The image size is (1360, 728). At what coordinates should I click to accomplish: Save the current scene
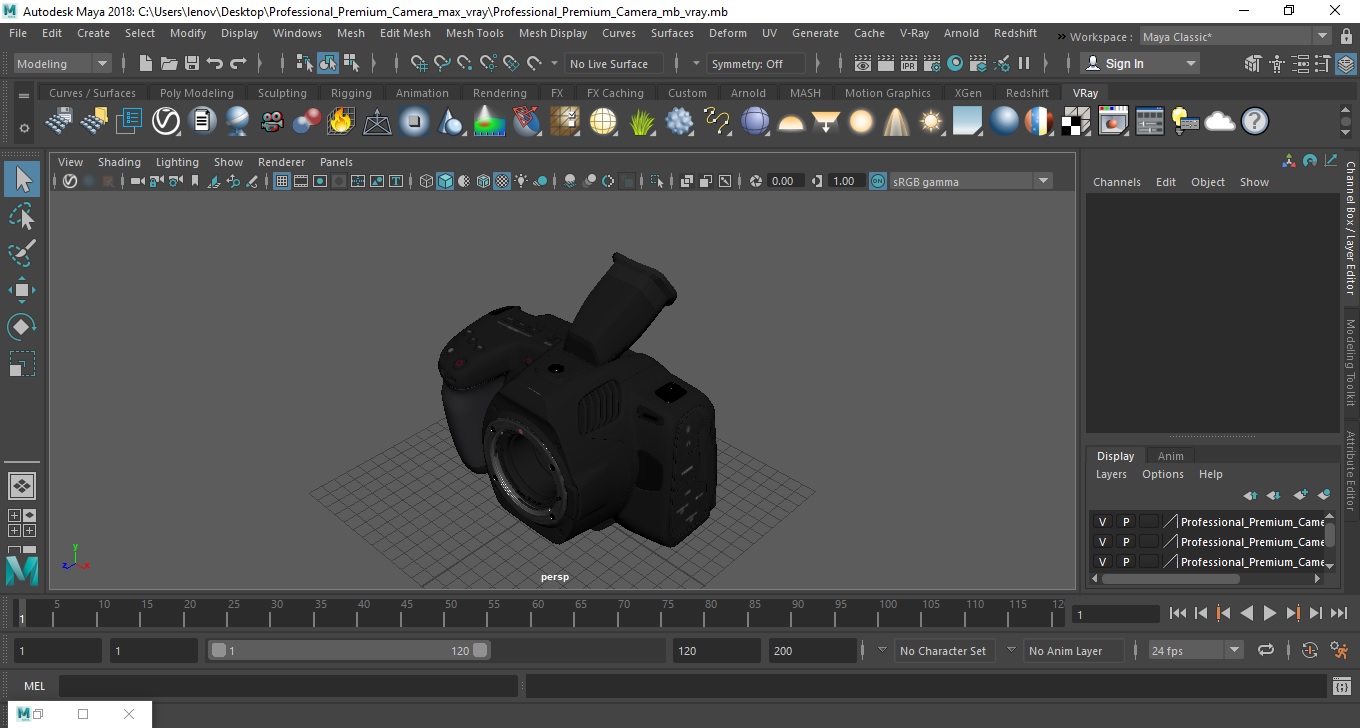192,63
